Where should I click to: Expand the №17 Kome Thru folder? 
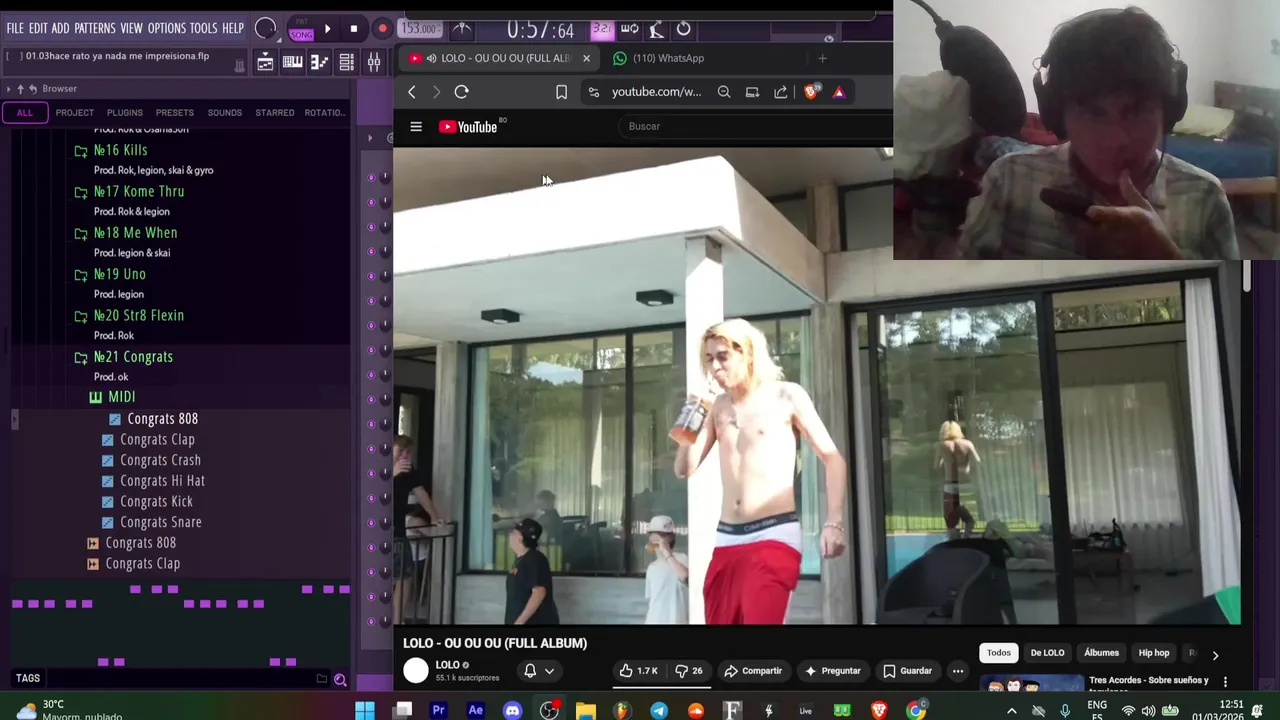coord(129,191)
